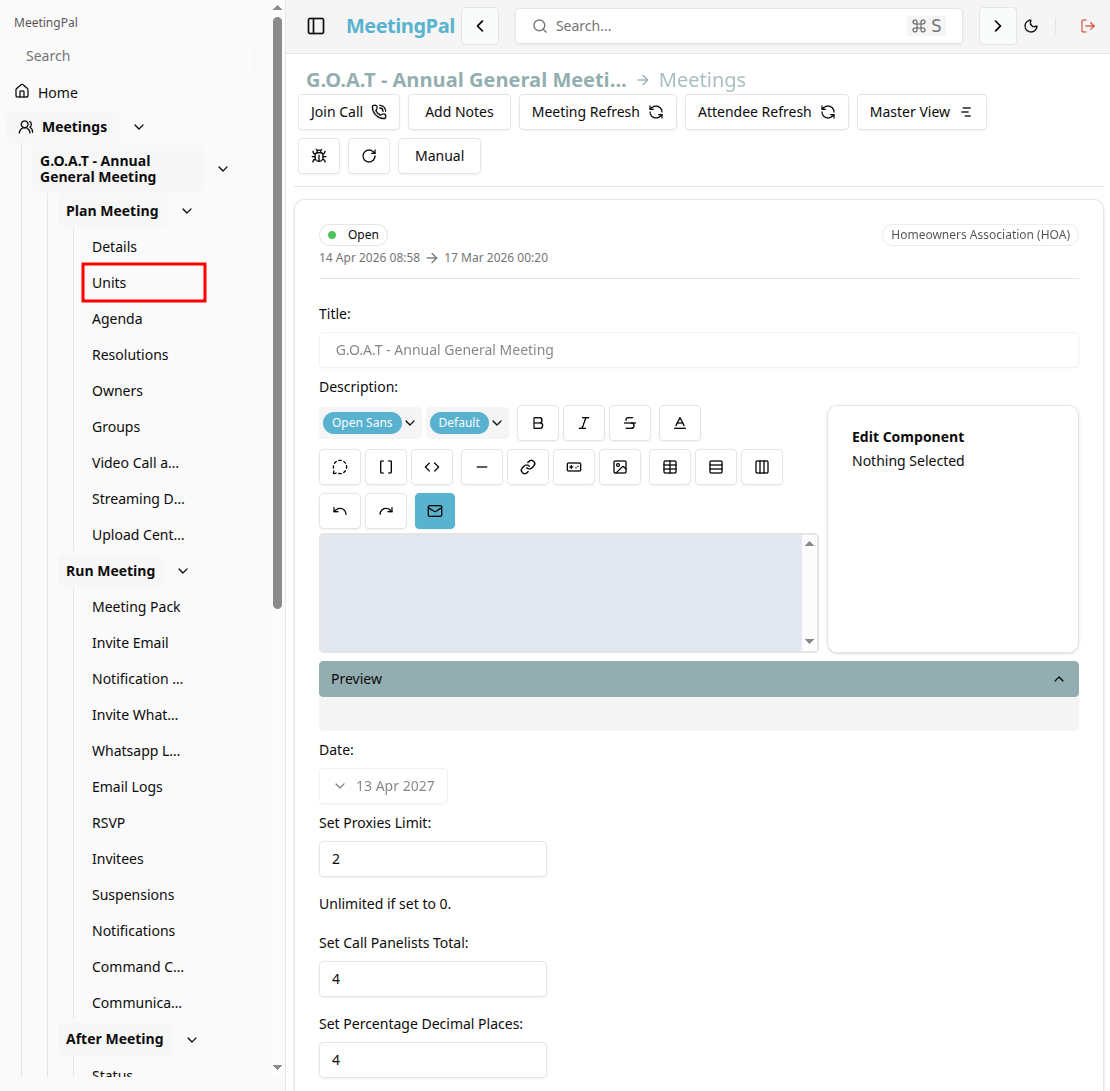Insert an image via picture icon
Viewport: 1110px width, 1091px height.
pos(620,467)
